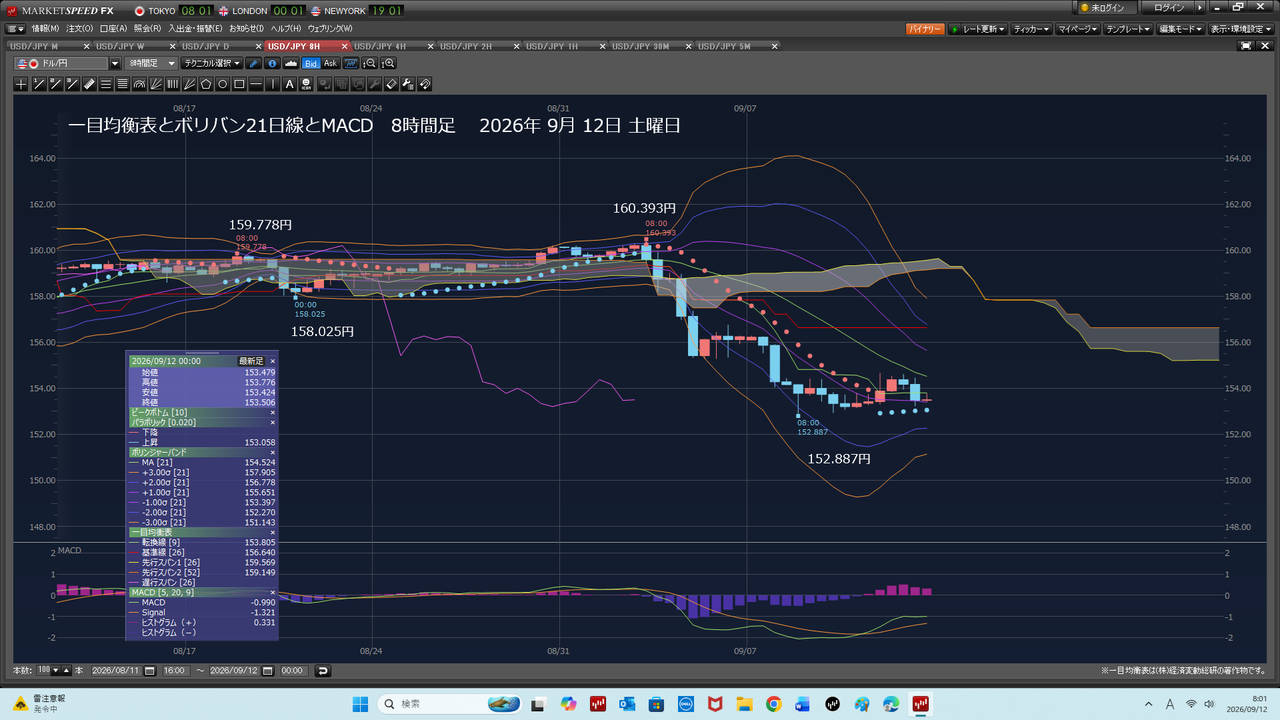Toggle the line-chart display icon after Ask
The height and width of the screenshot is (720, 1280).
coord(351,64)
